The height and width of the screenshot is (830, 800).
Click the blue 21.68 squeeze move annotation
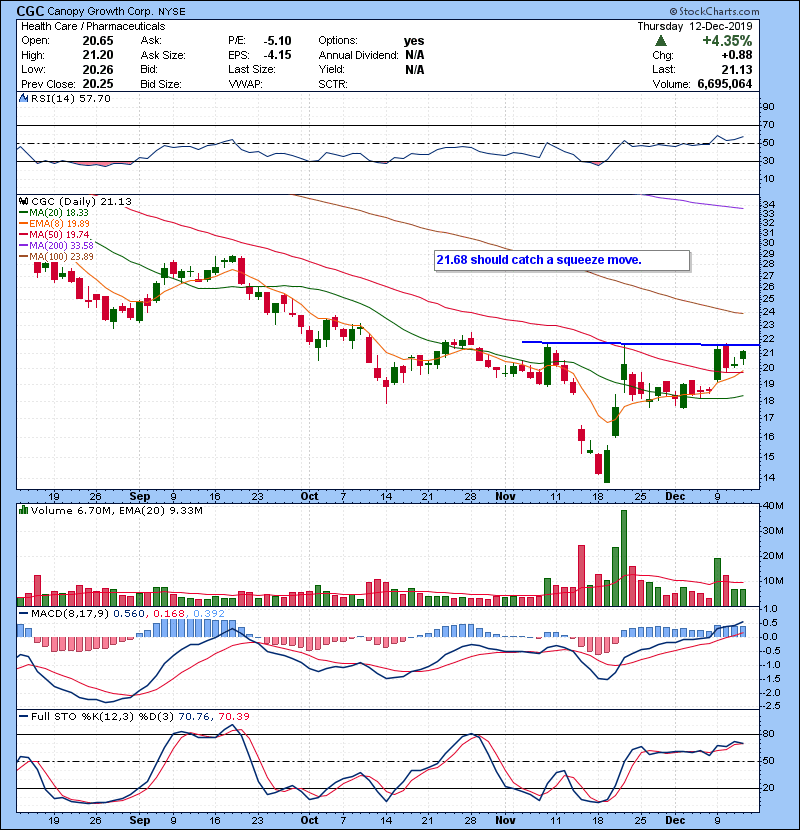[x=562, y=260]
